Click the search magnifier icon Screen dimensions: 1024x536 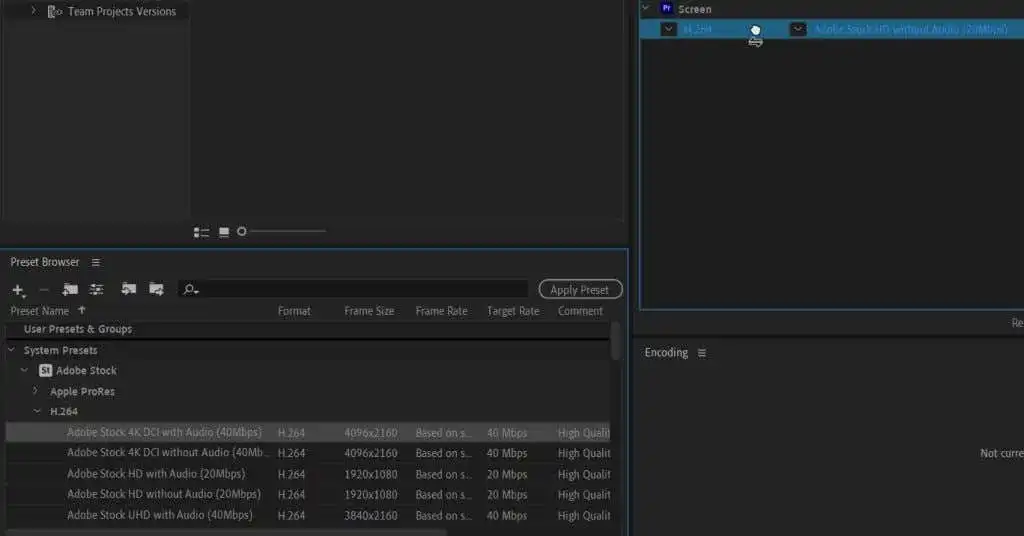click(190, 289)
